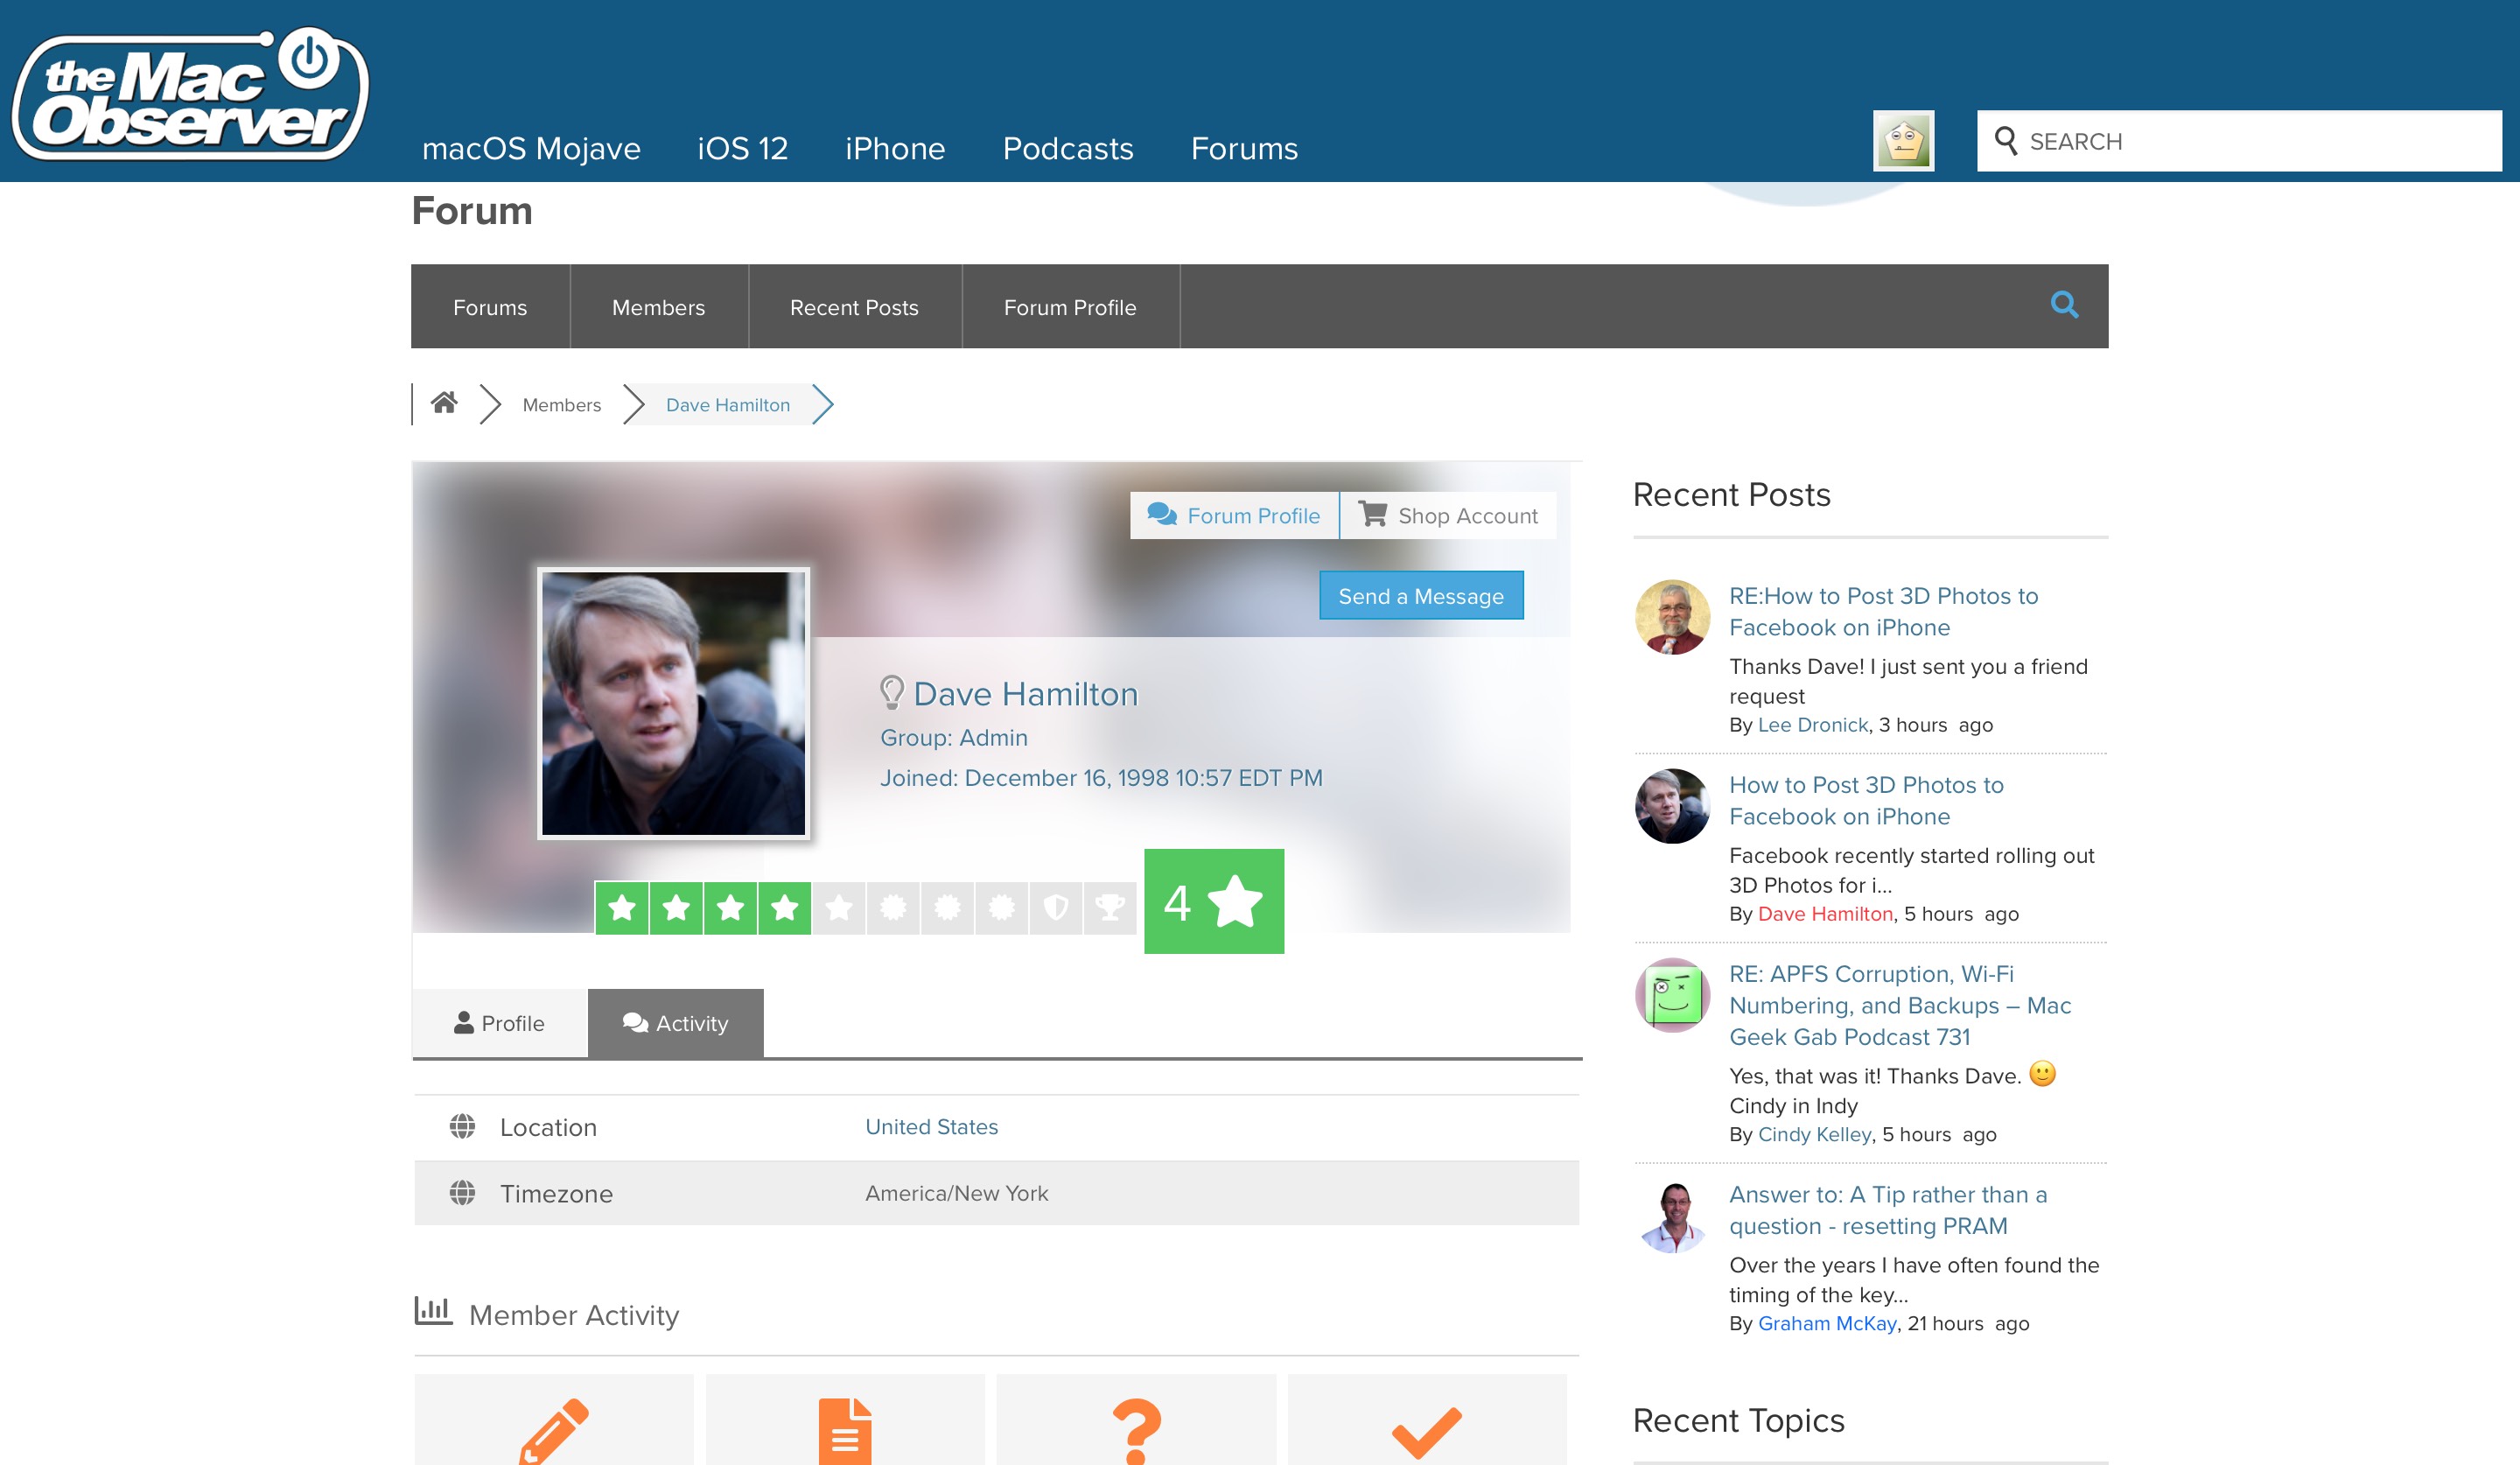Open the red Dave Hamilton author link
This screenshot has width=2520, height=1465.
point(1825,914)
